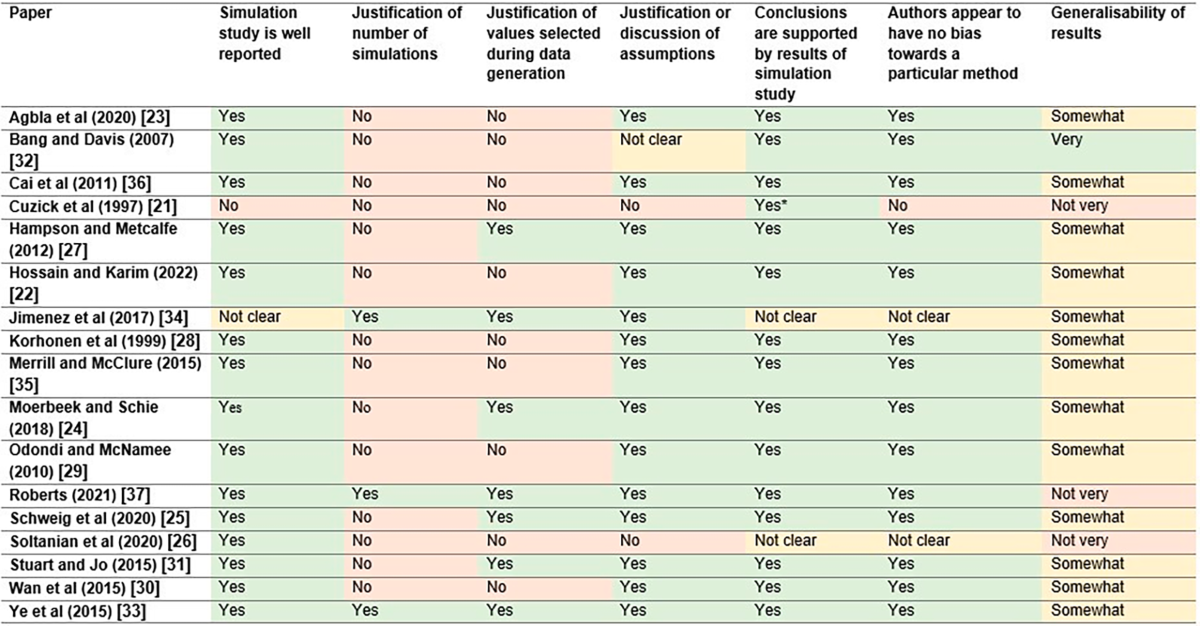The height and width of the screenshot is (626, 1200).
Task: Click the "Simulation study is well reported" header
Action: (265, 32)
